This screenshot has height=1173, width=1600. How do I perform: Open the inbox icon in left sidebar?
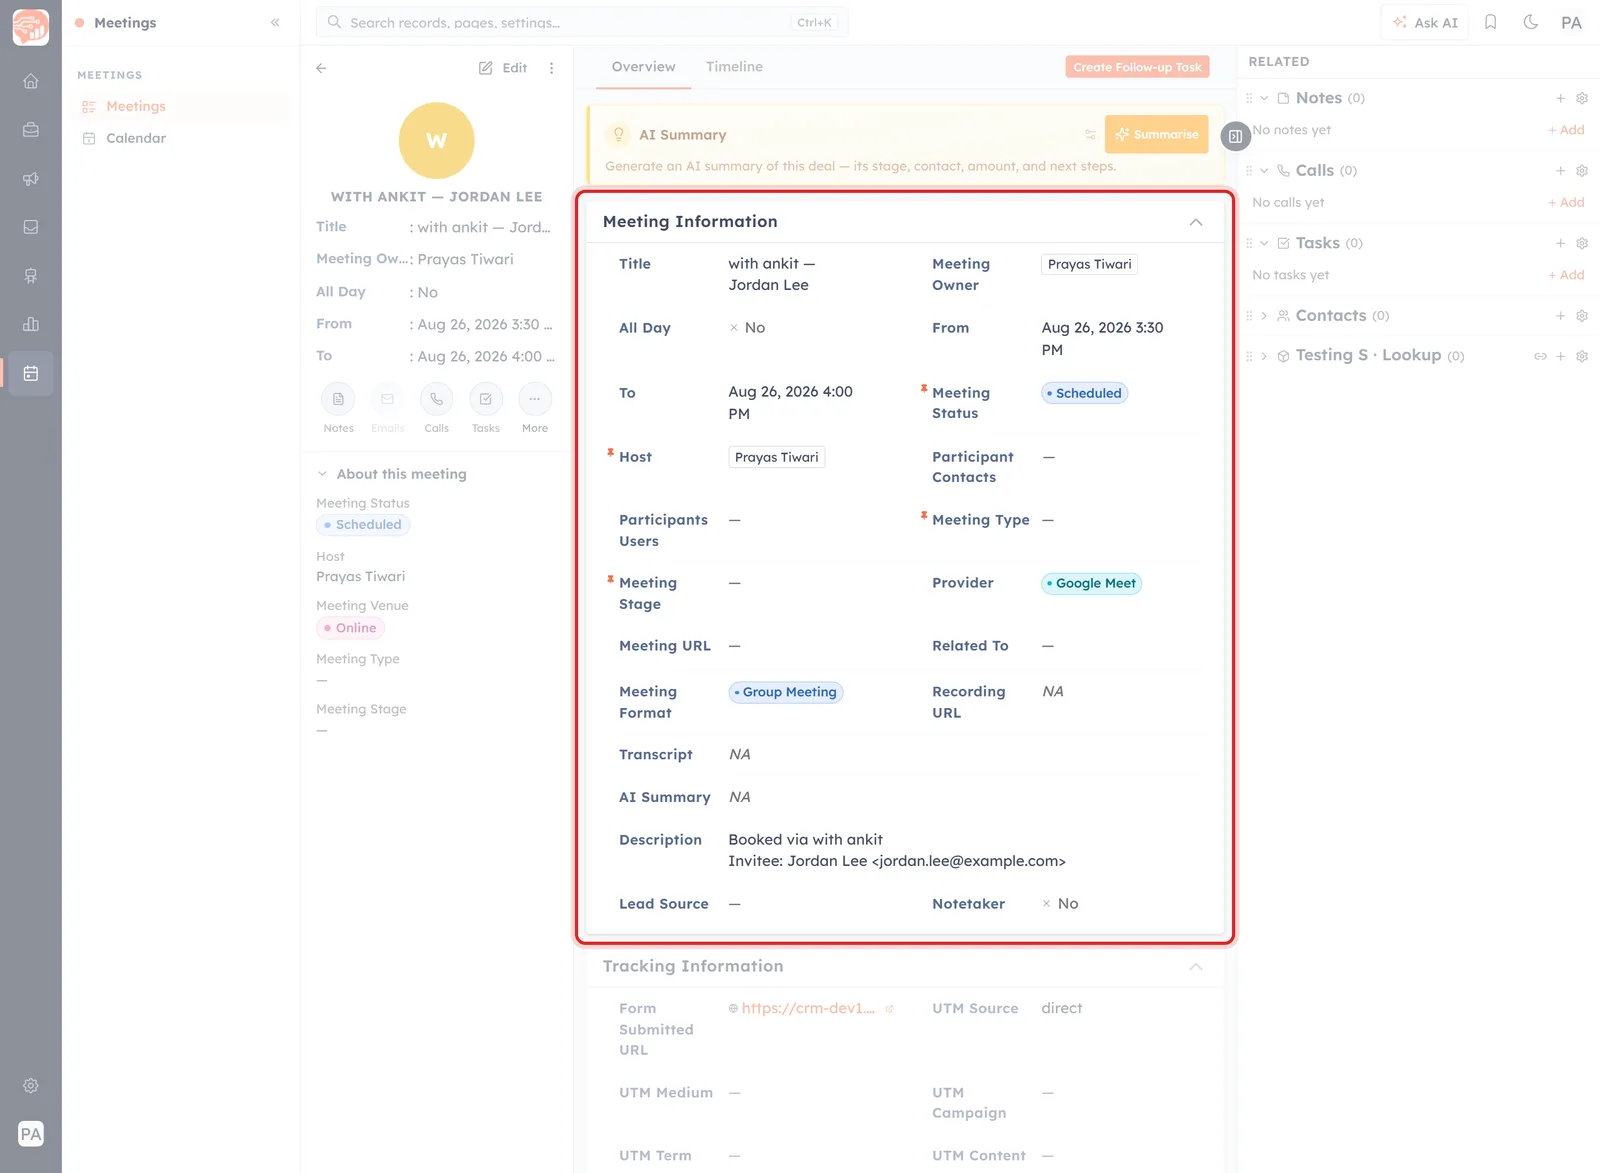click(31, 227)
